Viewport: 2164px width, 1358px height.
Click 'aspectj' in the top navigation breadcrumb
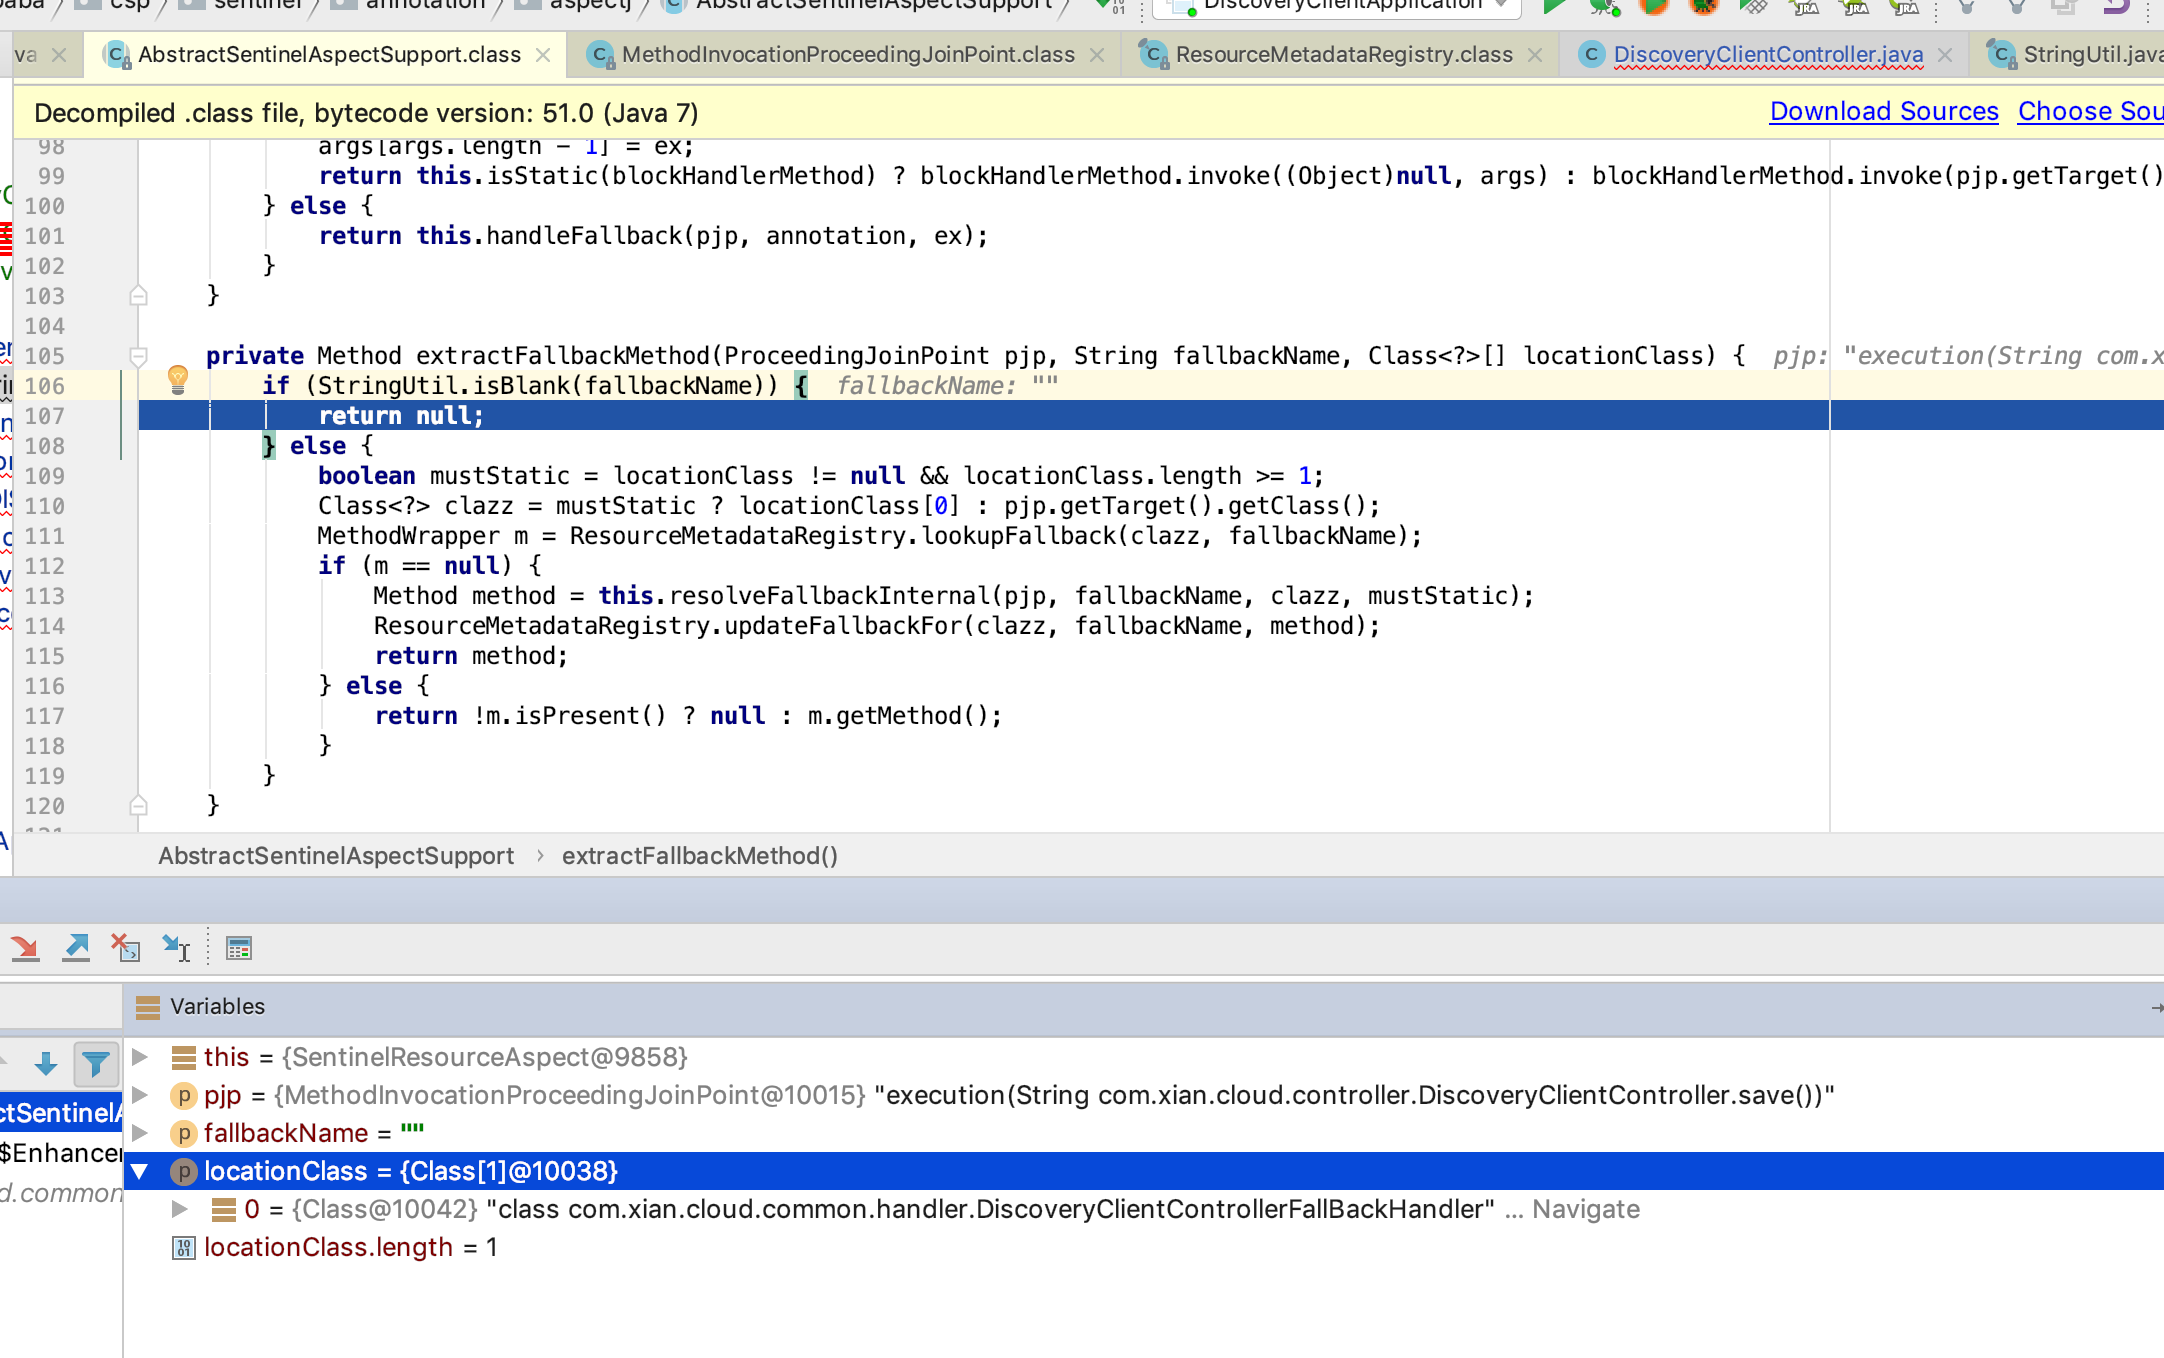pos(590,5)
